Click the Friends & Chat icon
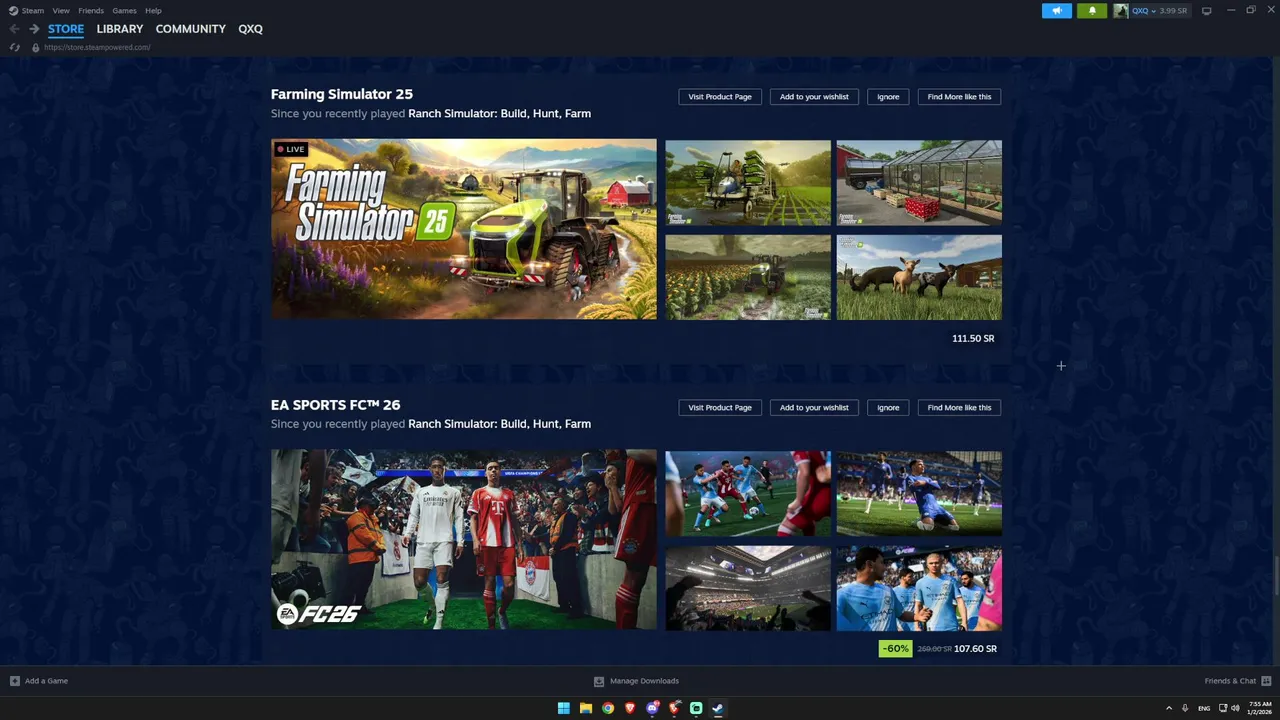Screen dimensions: 1280x720 coord(1265,681)
